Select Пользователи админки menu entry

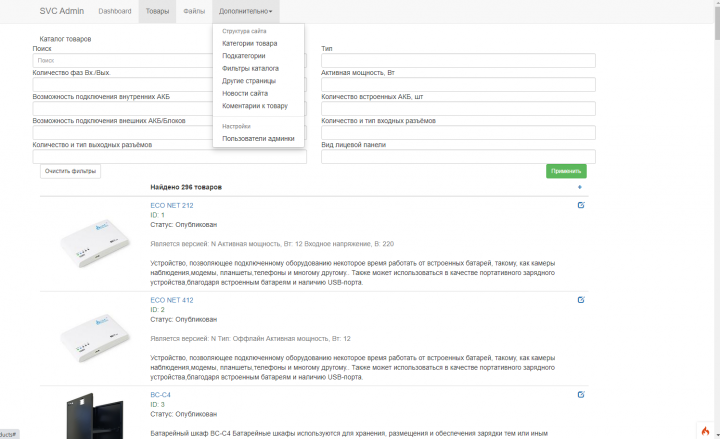click(258, 138)
